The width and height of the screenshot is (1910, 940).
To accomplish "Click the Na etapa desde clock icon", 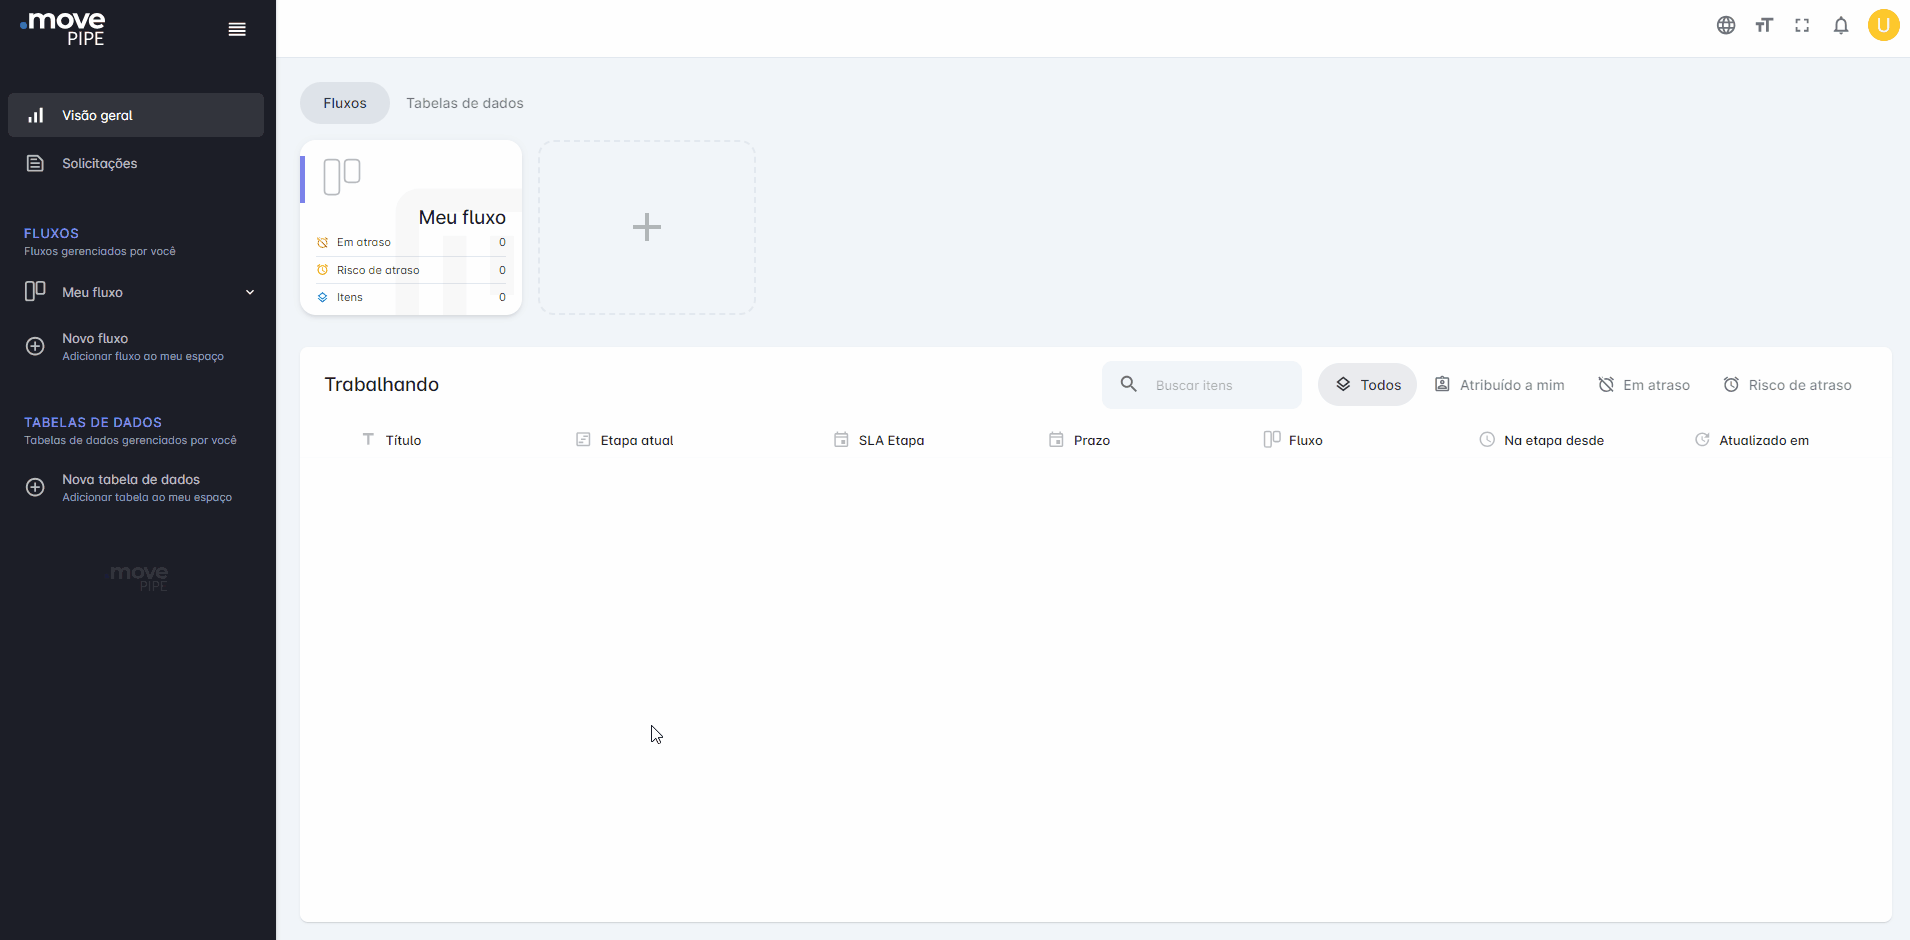I will [1487, 439].
